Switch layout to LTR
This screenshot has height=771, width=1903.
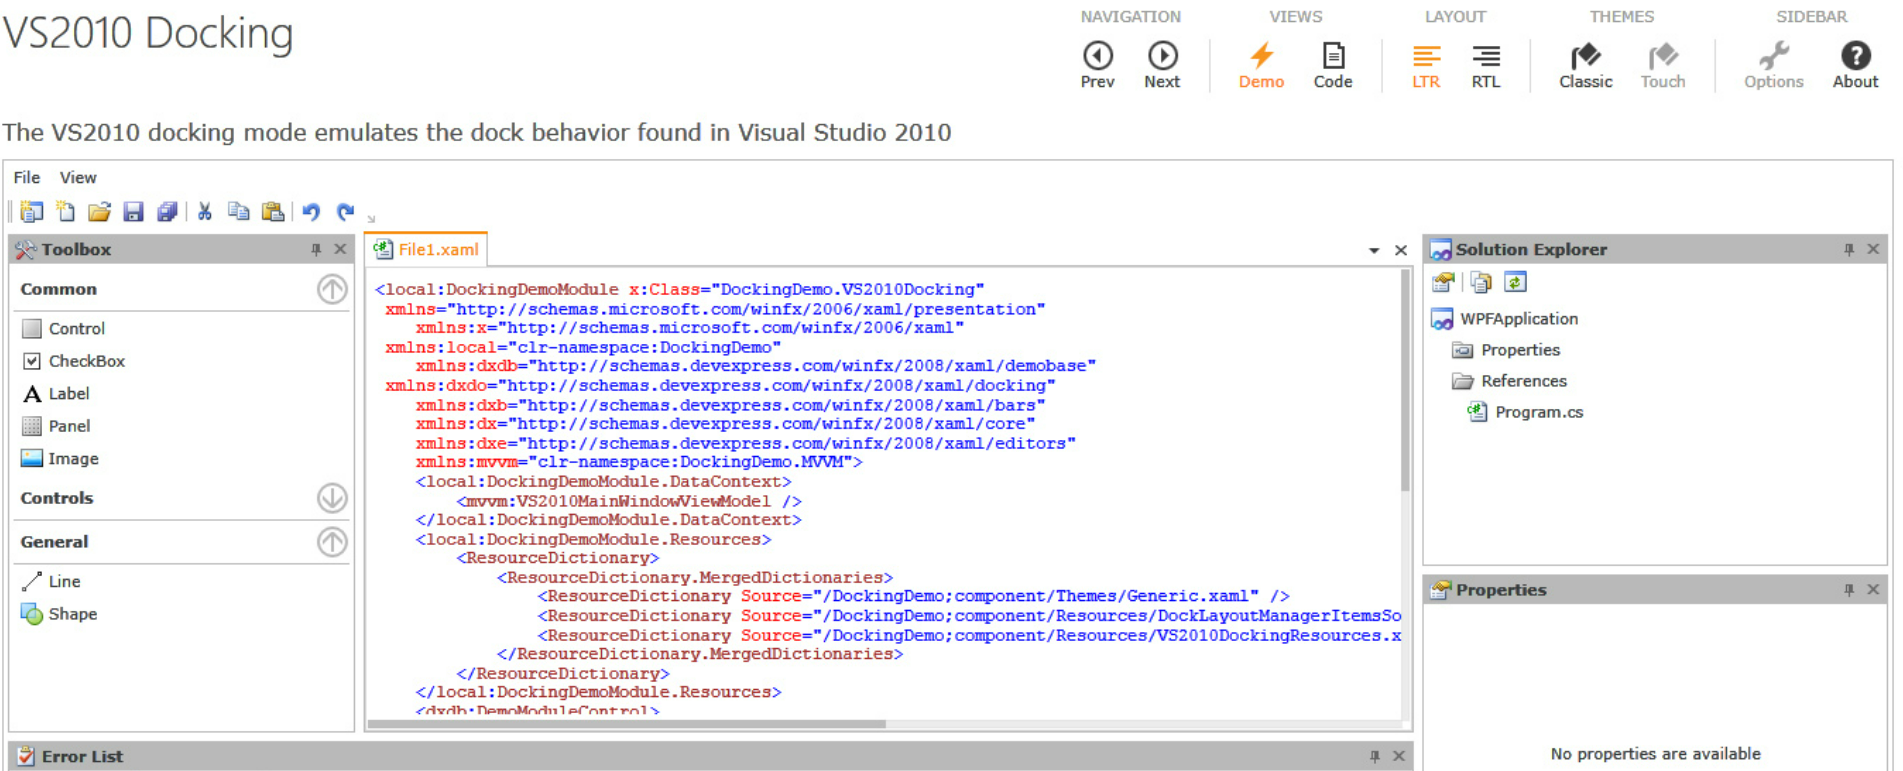(1426, 65)
